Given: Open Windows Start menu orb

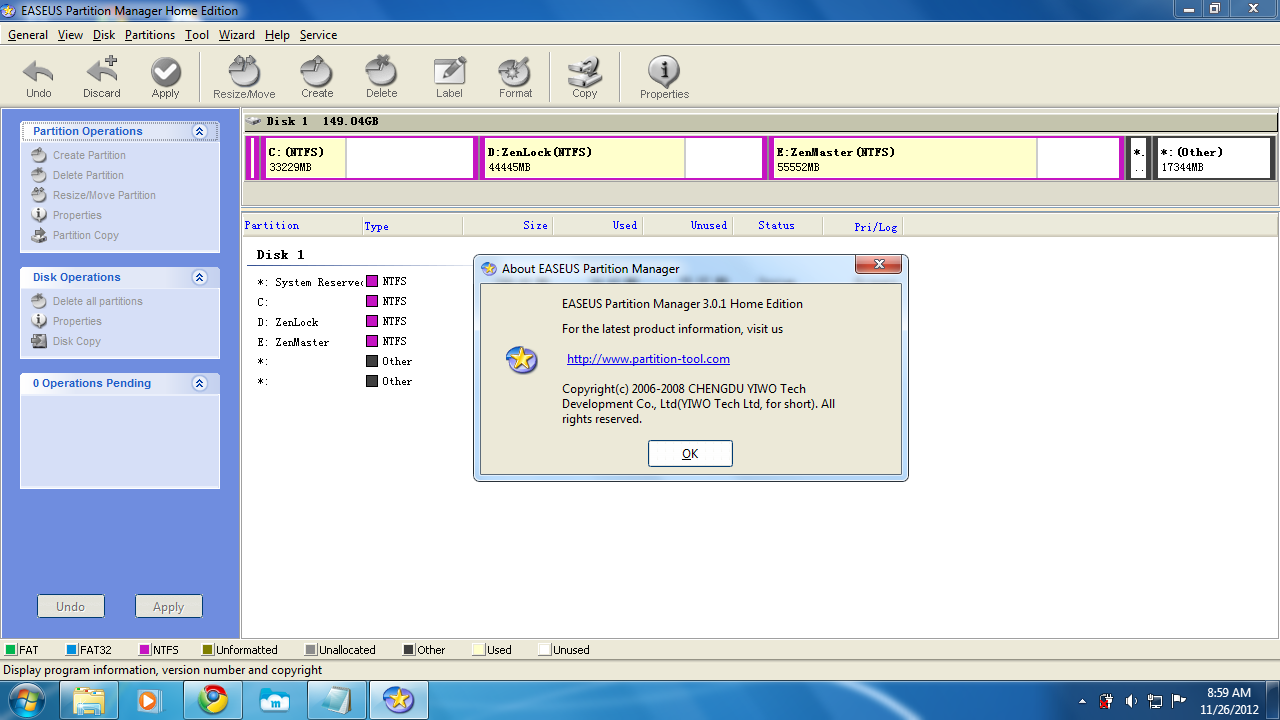Looking at the screenshot, I should 27,700.
